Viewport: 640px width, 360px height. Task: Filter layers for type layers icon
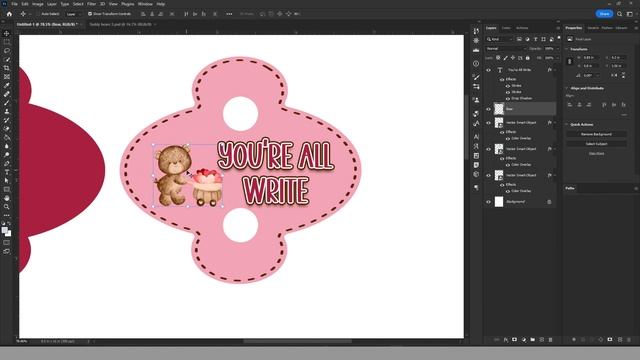535,39
